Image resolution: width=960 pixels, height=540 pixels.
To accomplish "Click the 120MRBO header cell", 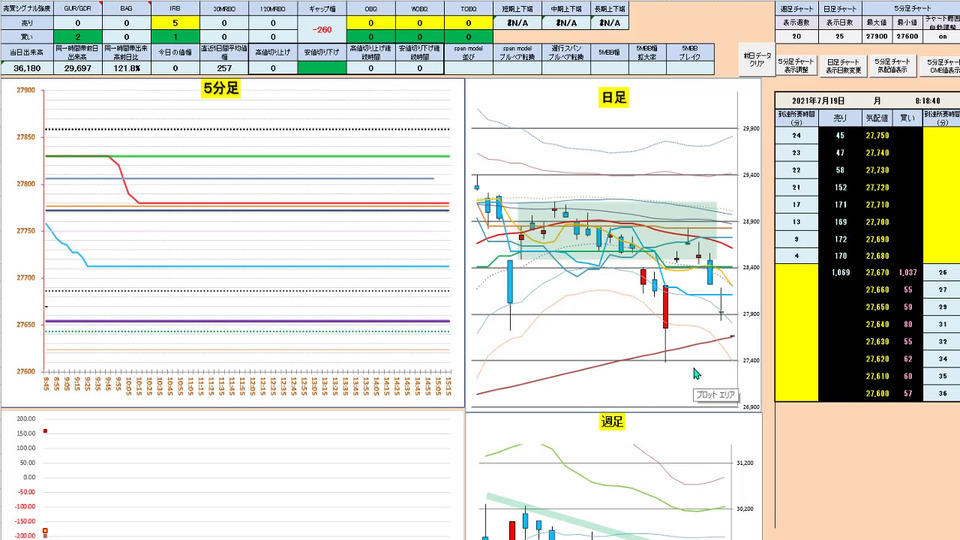I will click(x=273, y=9).
